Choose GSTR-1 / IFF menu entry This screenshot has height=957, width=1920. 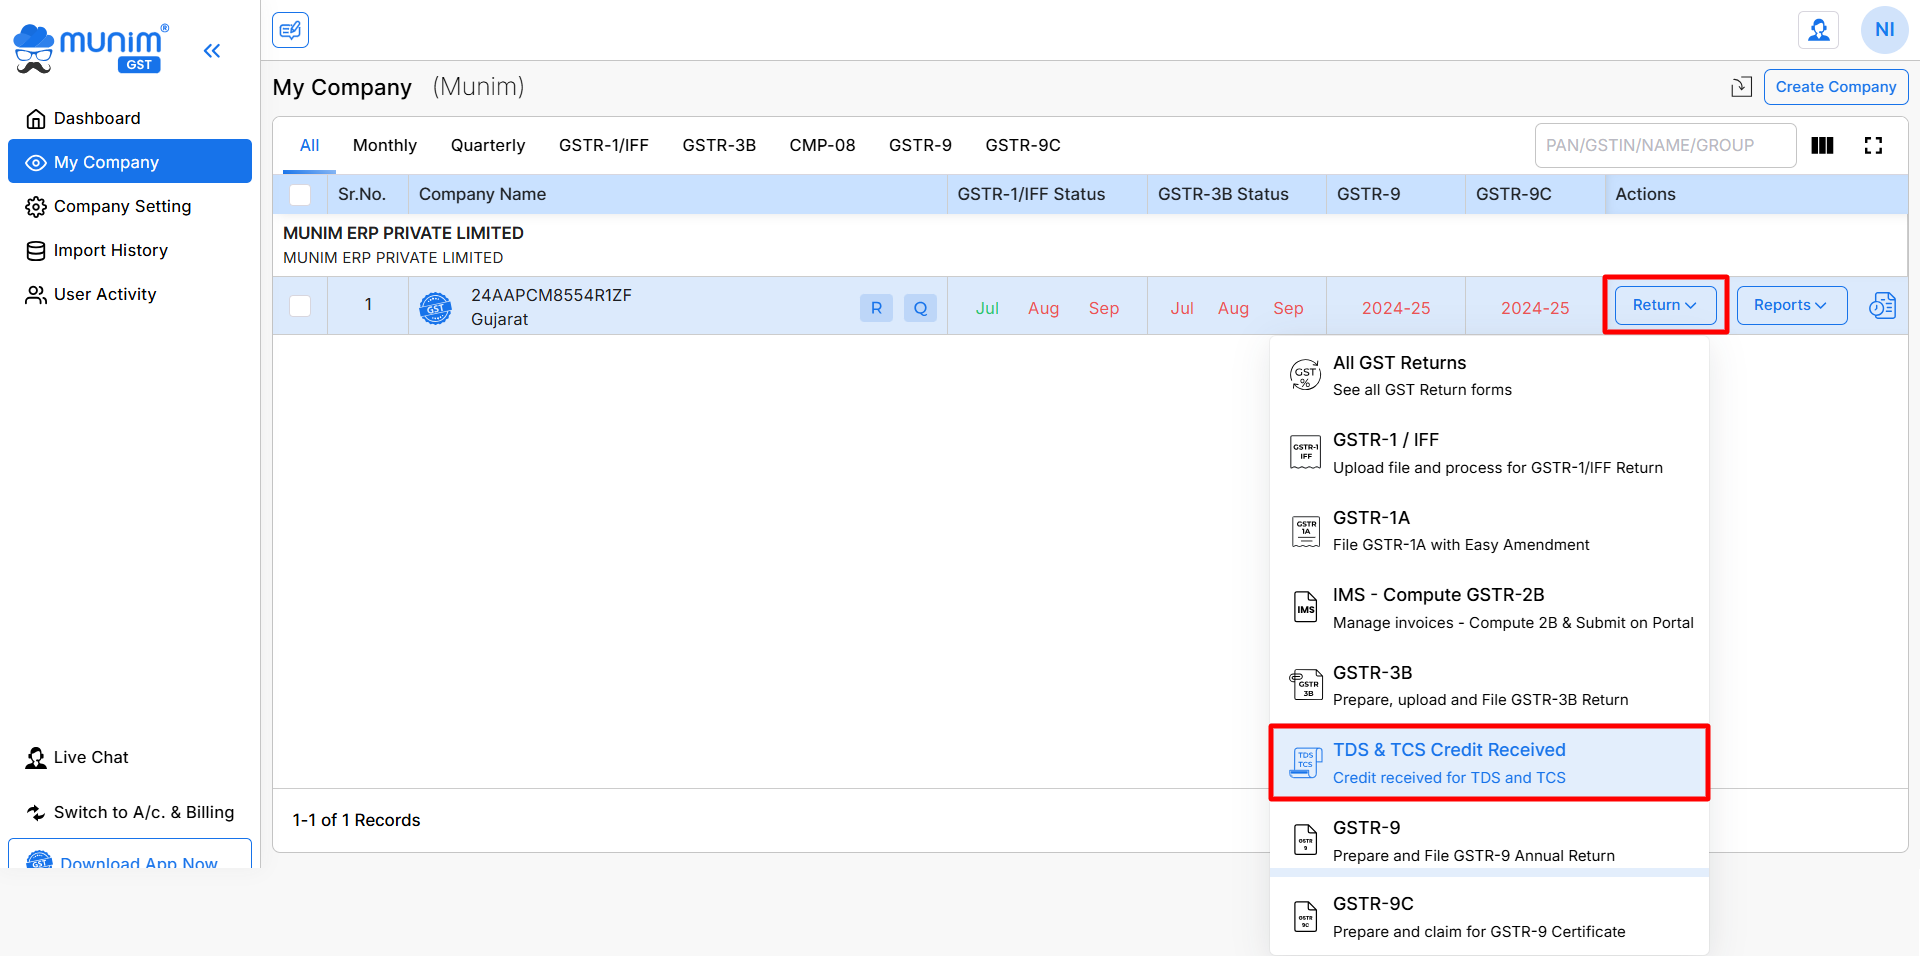(x=1489, y=453)
